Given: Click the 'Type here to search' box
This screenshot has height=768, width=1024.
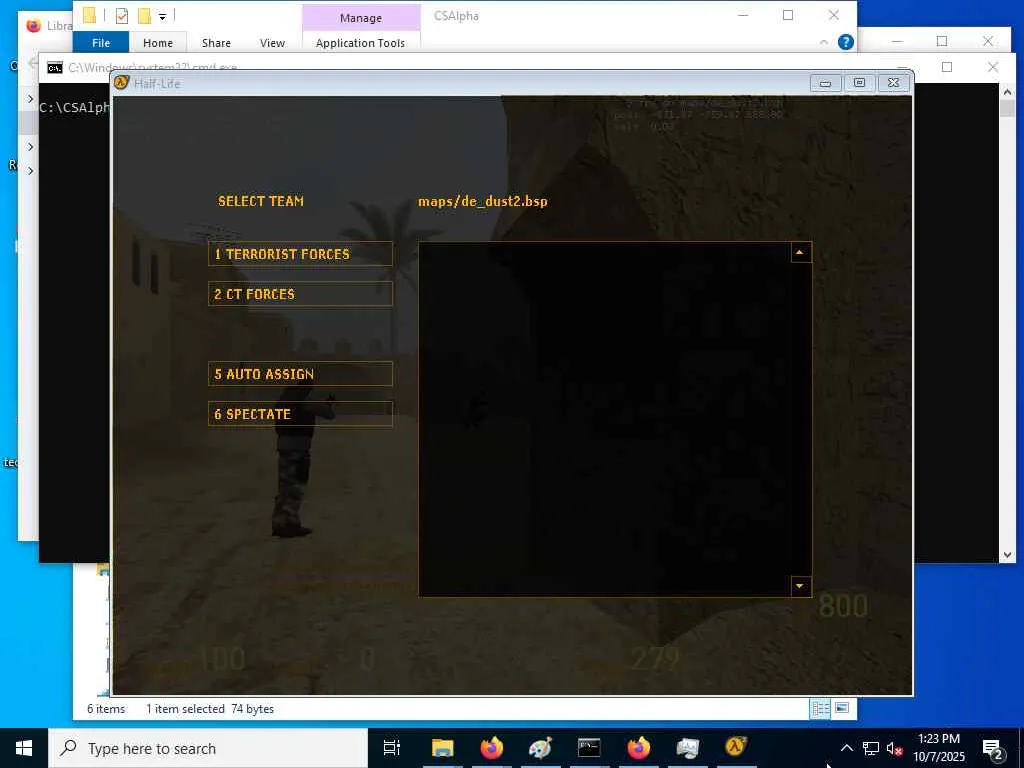Looking at the screenshot, I should pyautogui.click(x=208, y=748).
